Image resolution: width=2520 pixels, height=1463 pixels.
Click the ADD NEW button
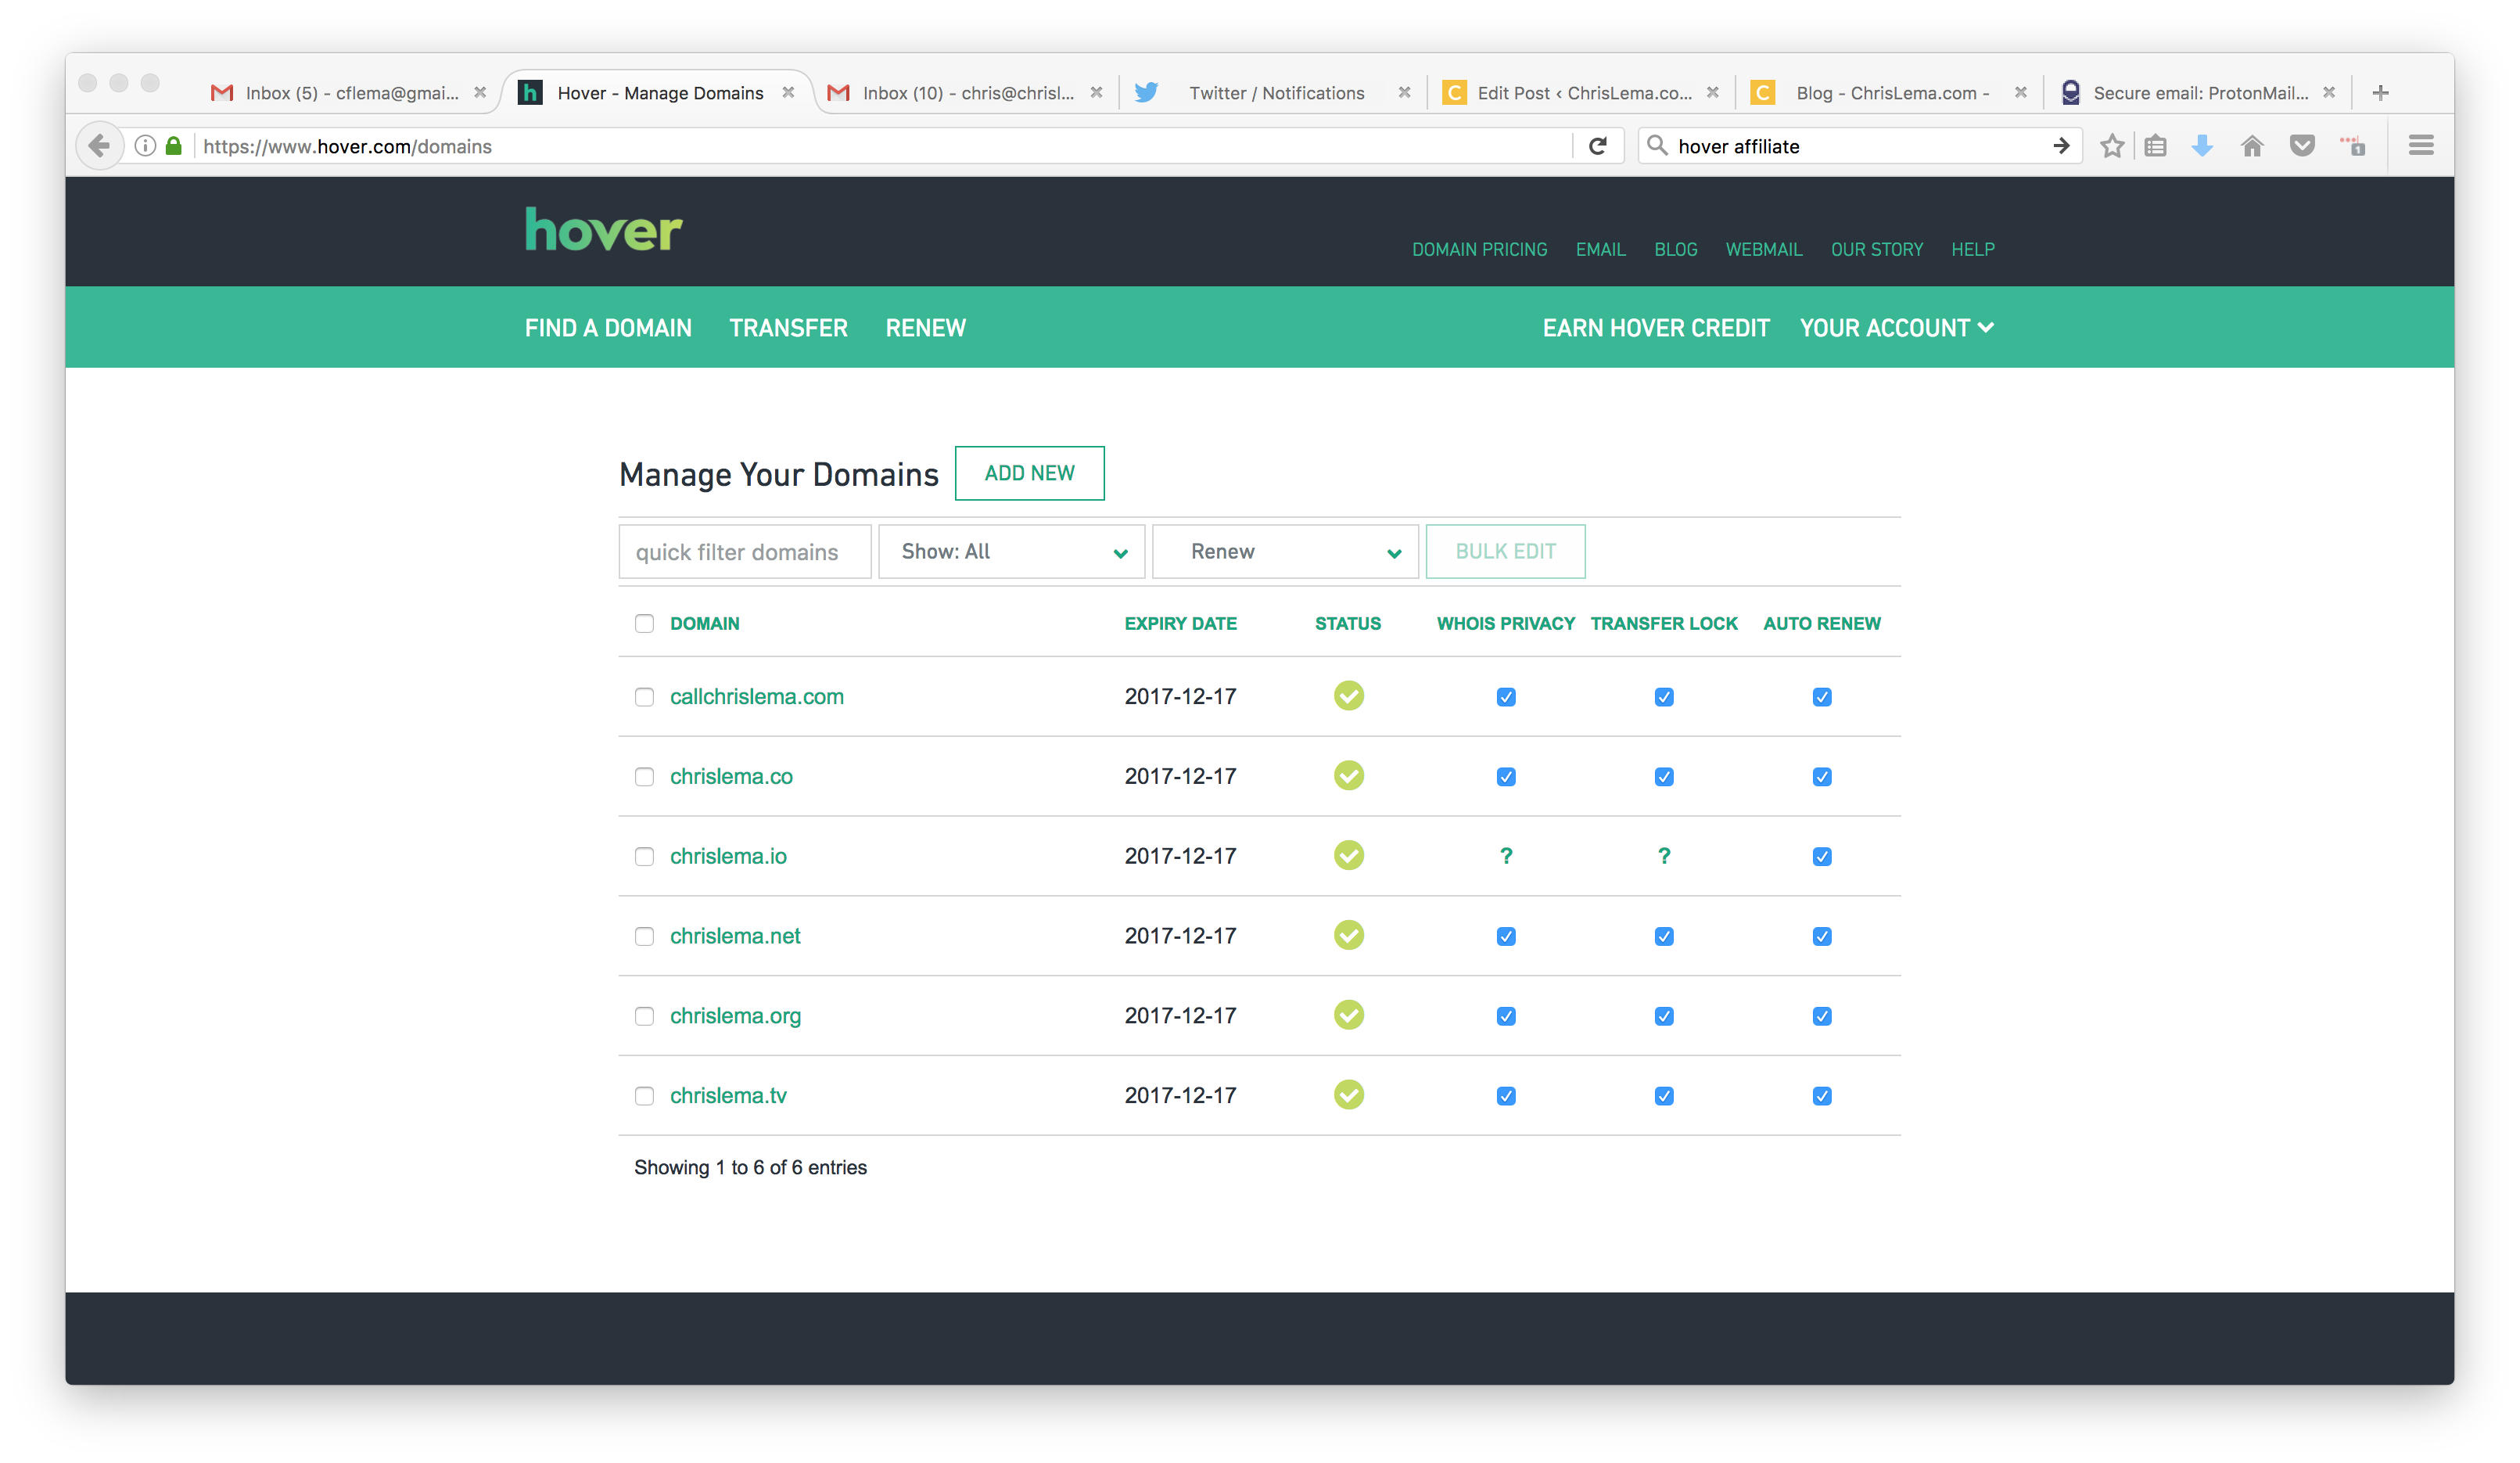1029,473
